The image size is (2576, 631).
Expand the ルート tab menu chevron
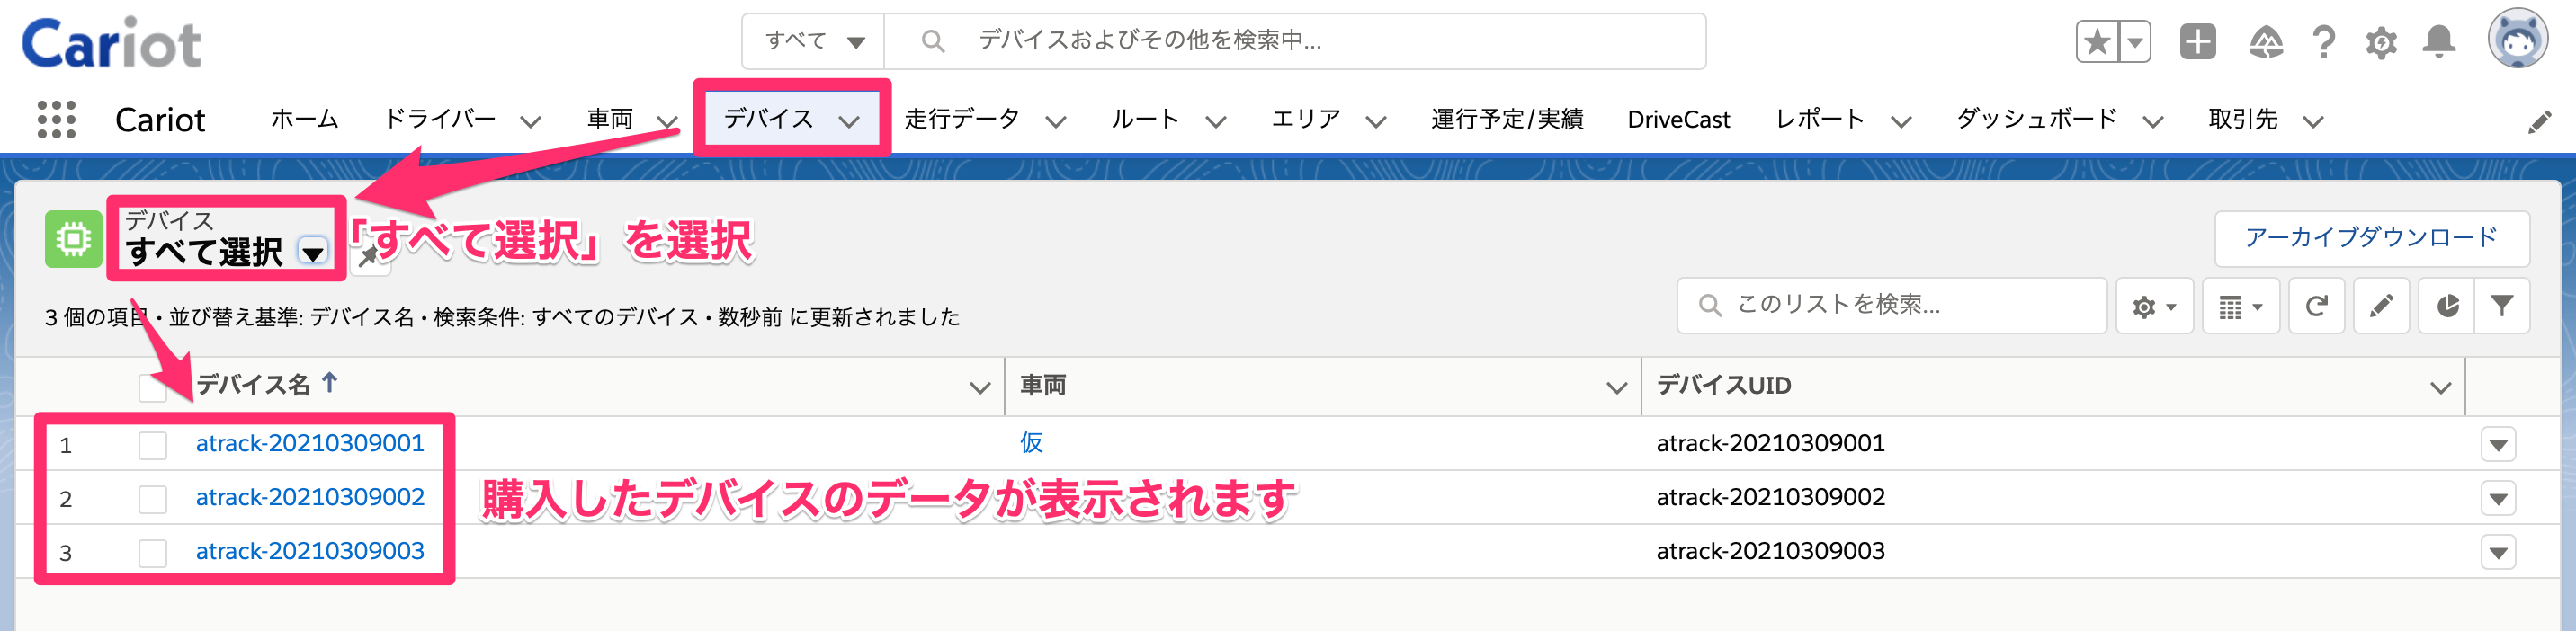point(1215,122)
